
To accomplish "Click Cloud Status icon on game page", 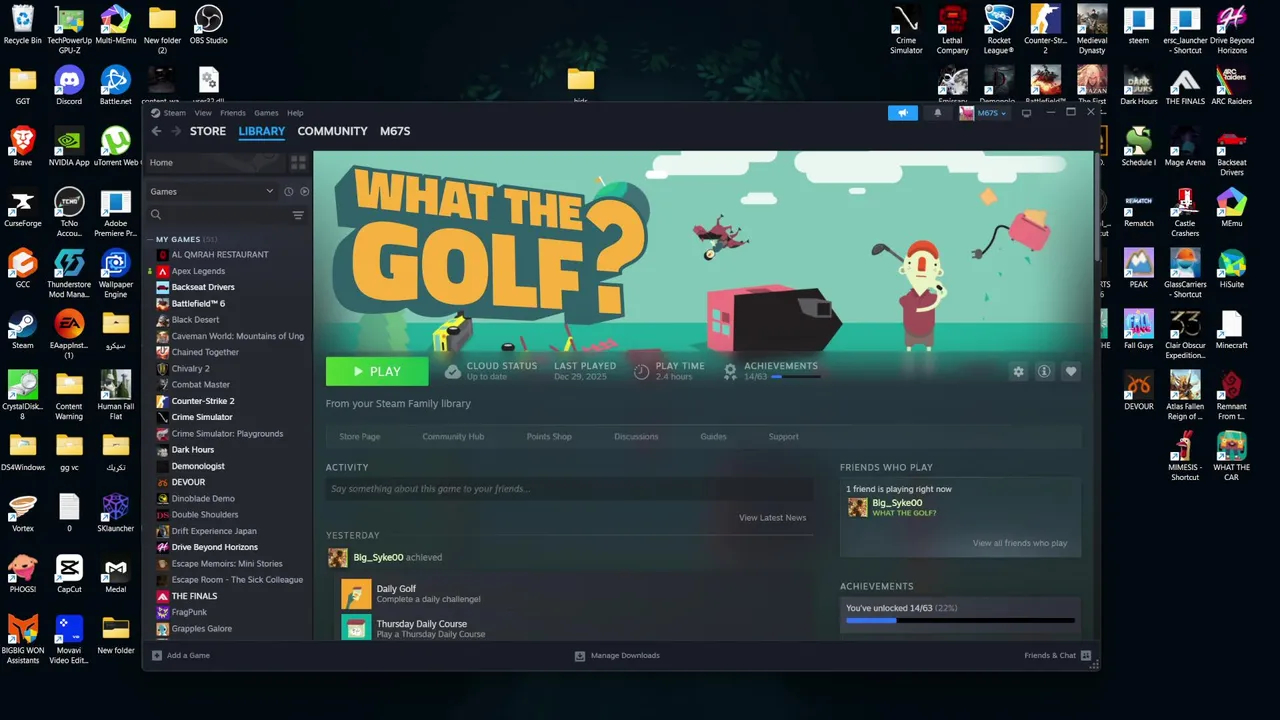I will click(453, 371).
